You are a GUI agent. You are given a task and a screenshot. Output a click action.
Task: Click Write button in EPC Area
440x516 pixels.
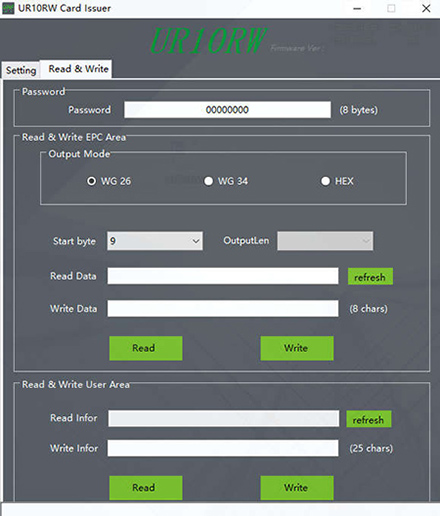(x=297, y=348)
